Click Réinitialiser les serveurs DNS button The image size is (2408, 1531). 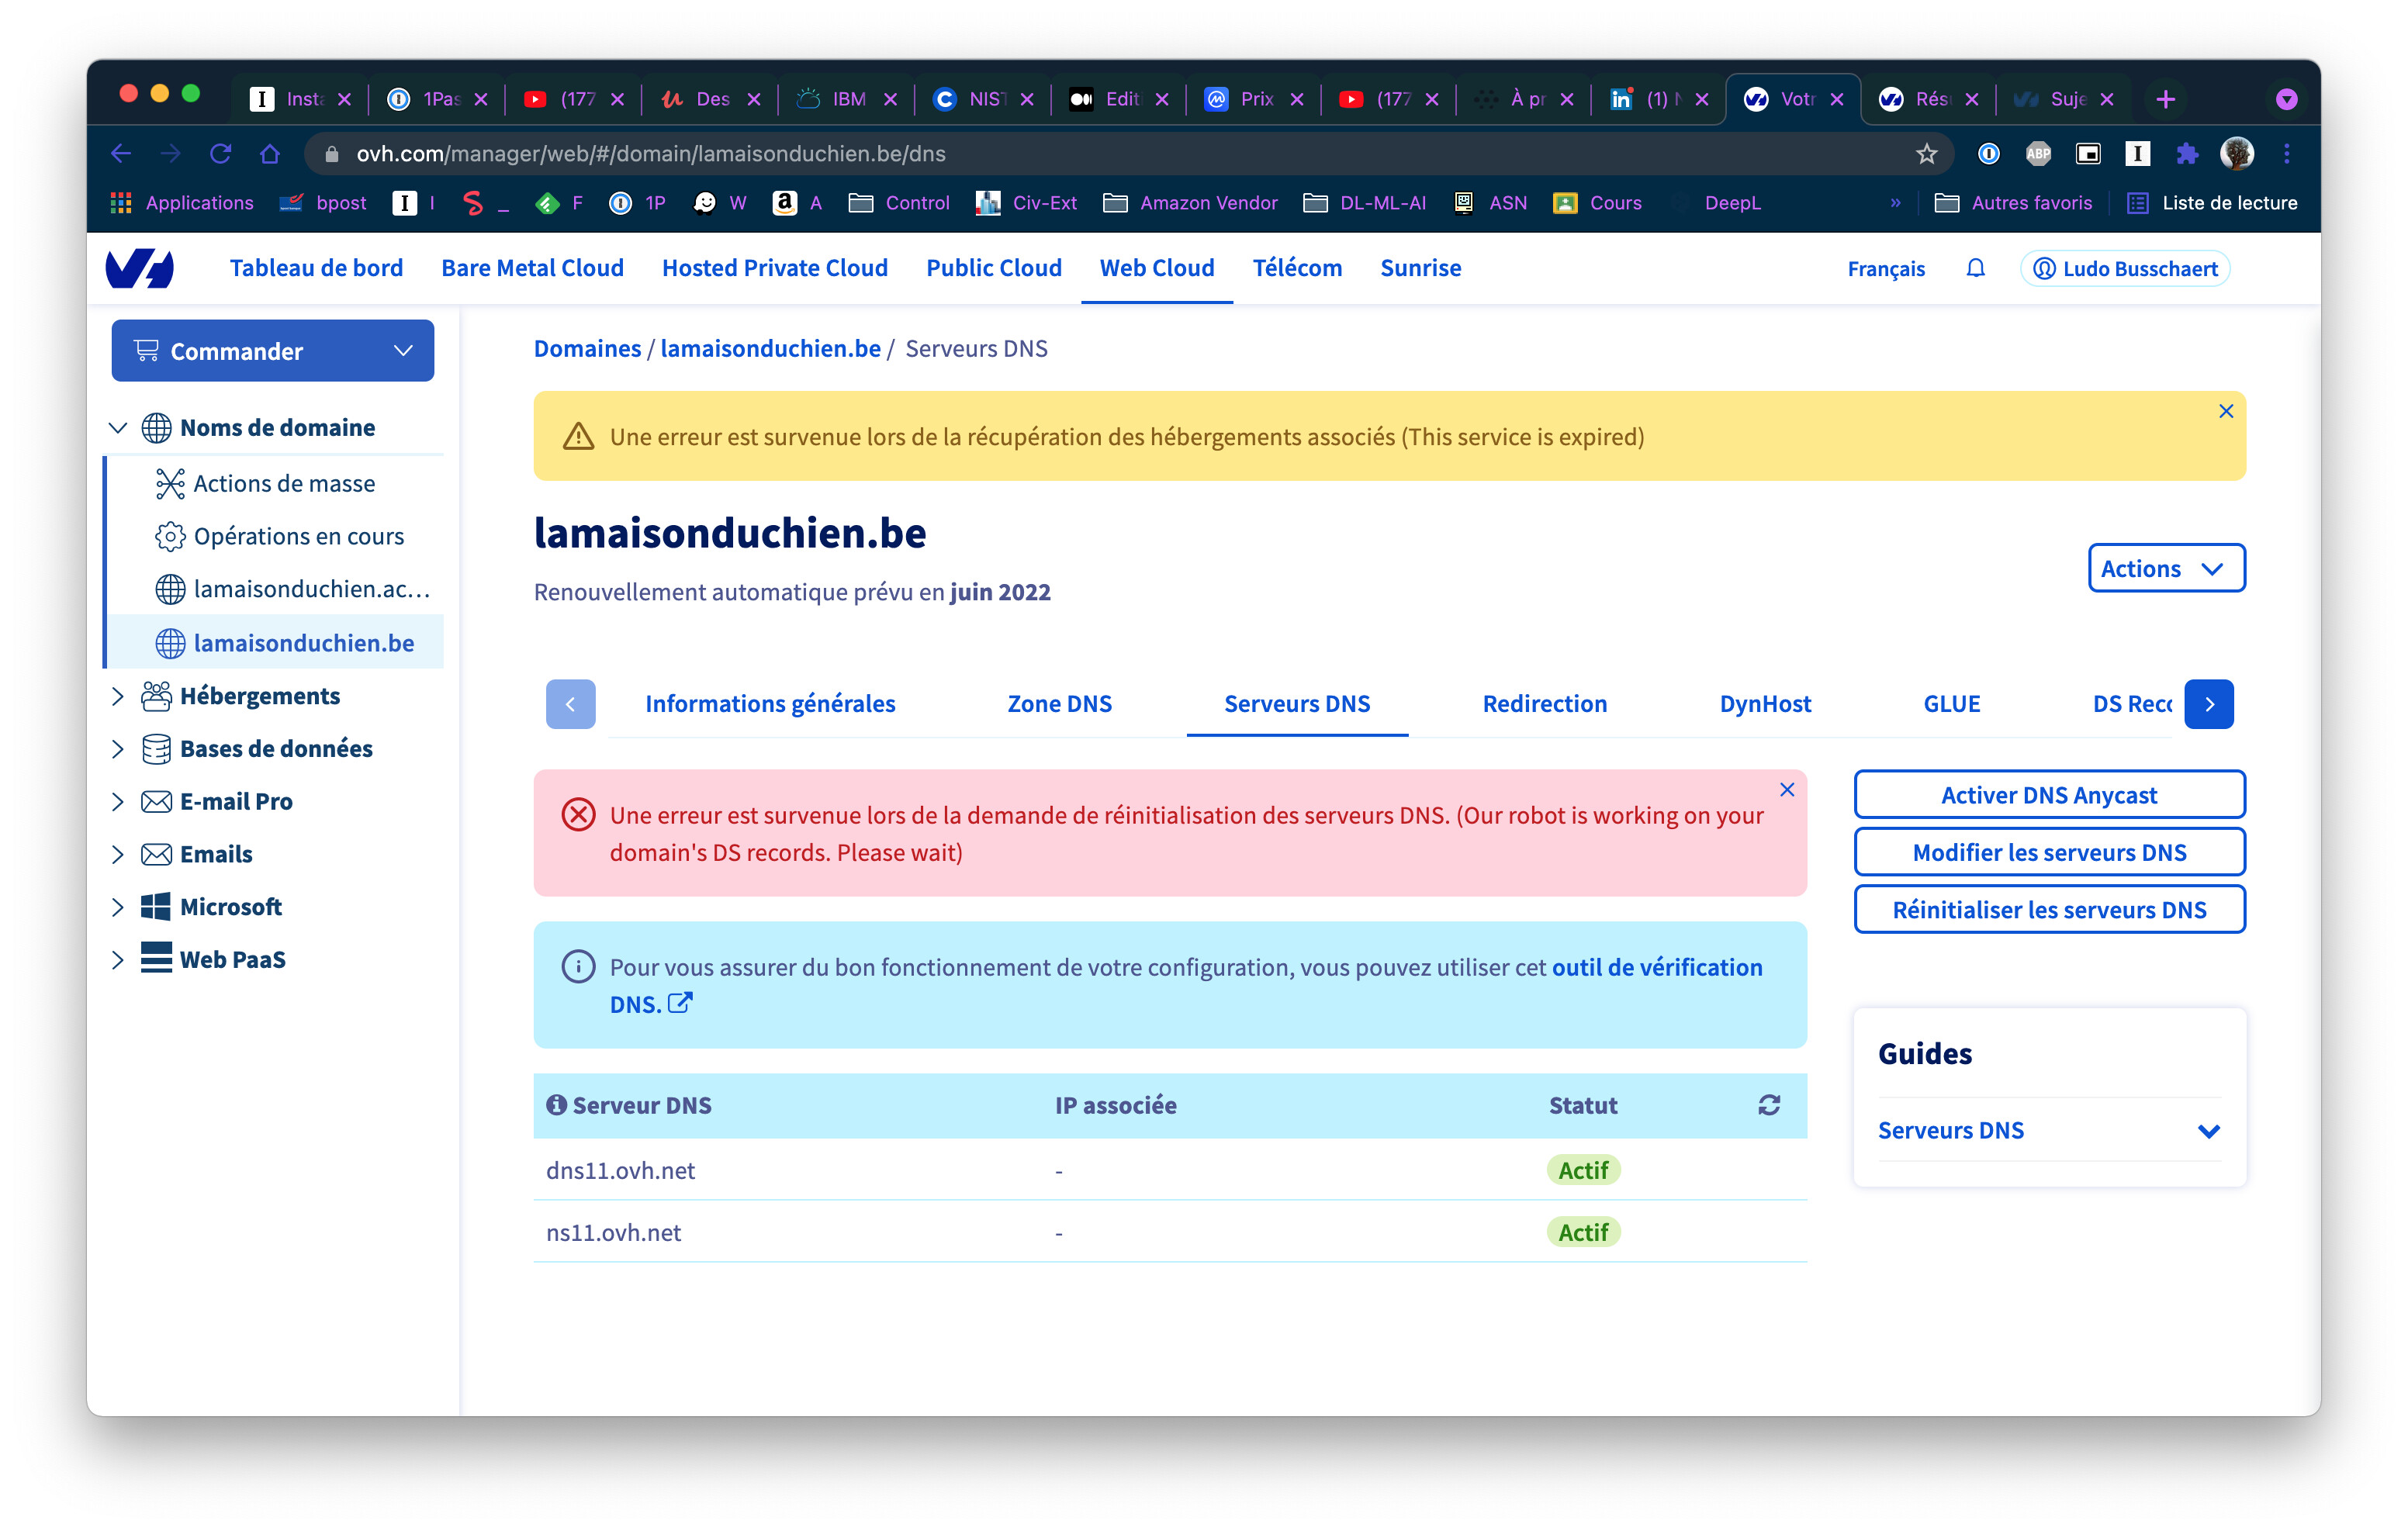click(x=2049, y=909)
